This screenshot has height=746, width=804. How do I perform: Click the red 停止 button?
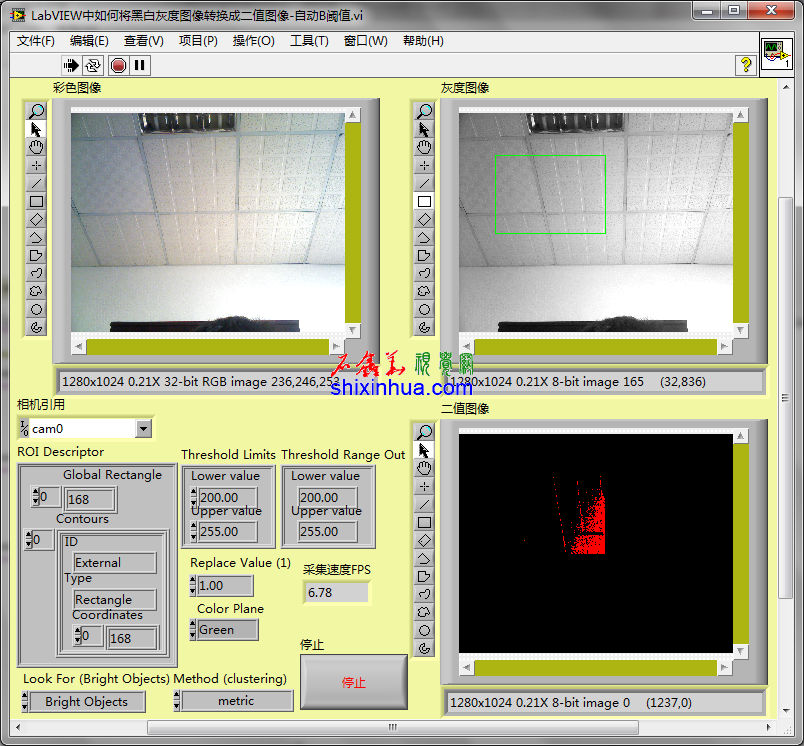[x=354, y=682]
